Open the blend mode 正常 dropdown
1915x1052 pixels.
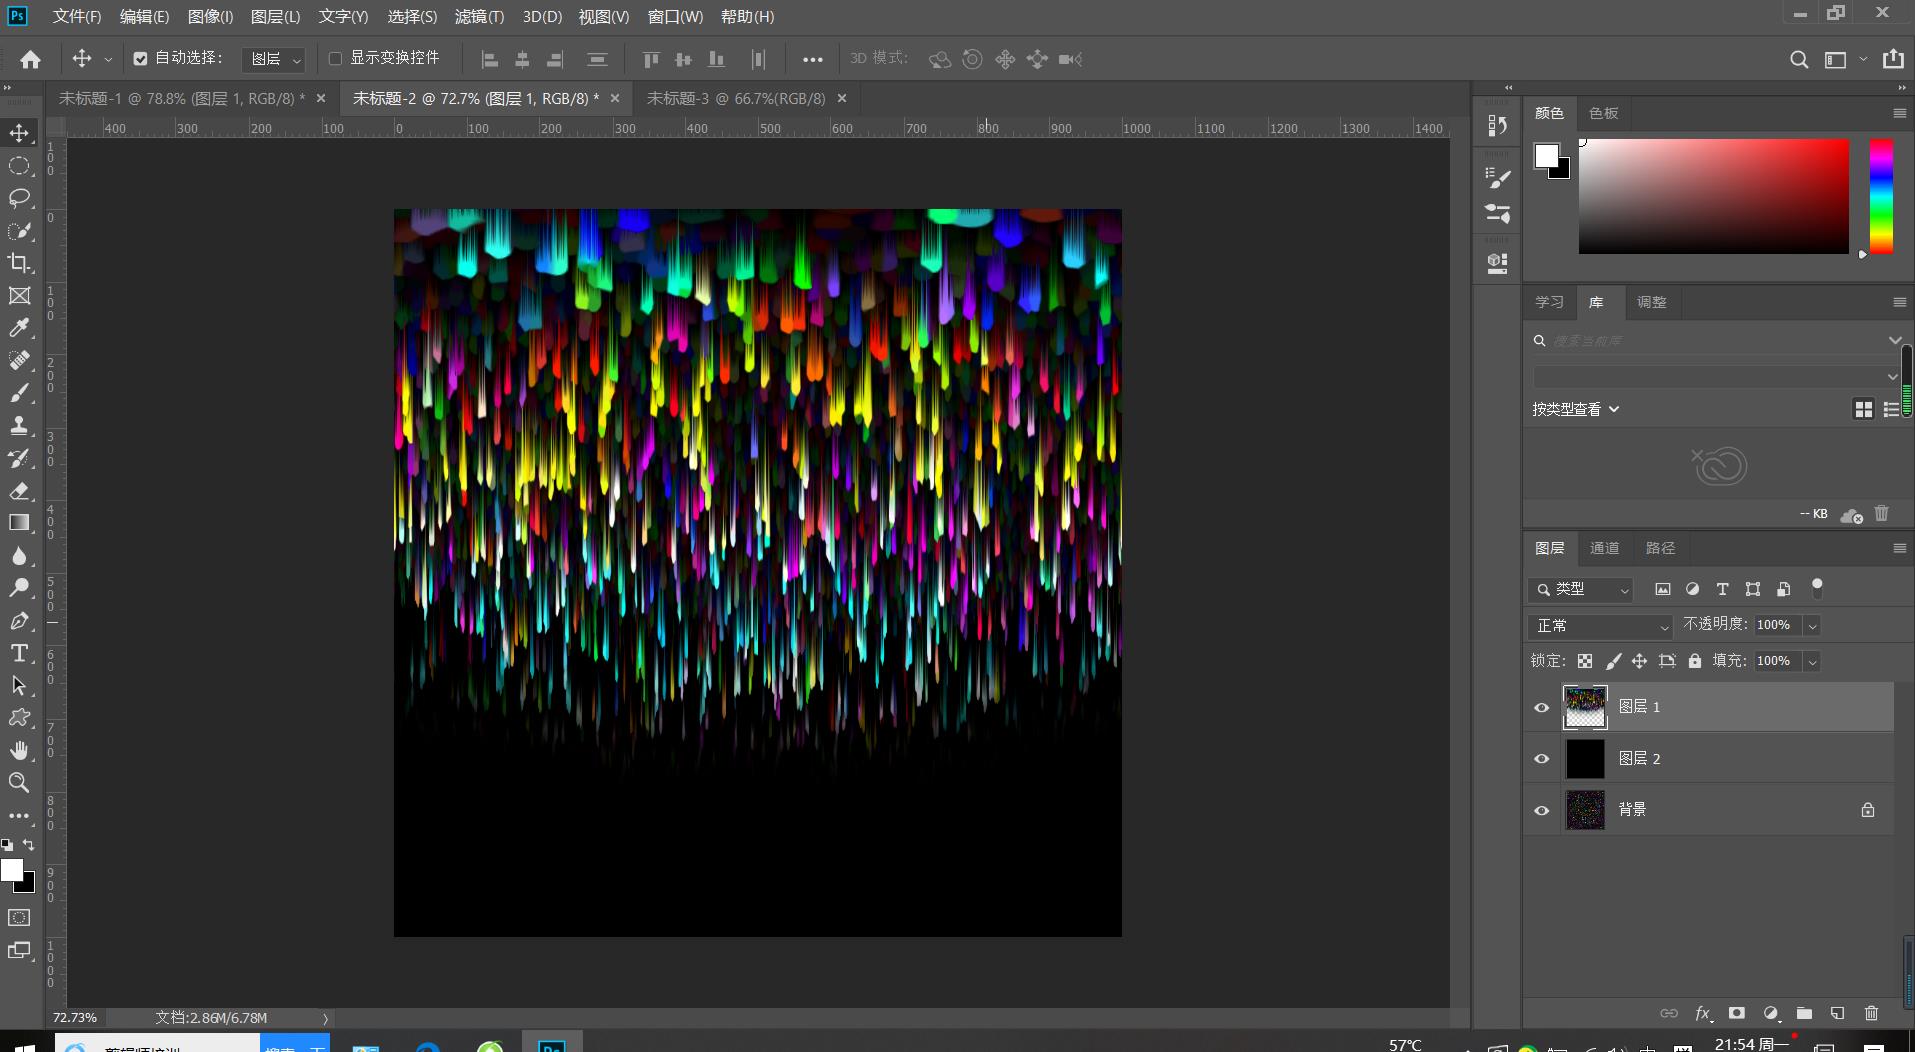pyautogui.click(x=1600, y=626)
